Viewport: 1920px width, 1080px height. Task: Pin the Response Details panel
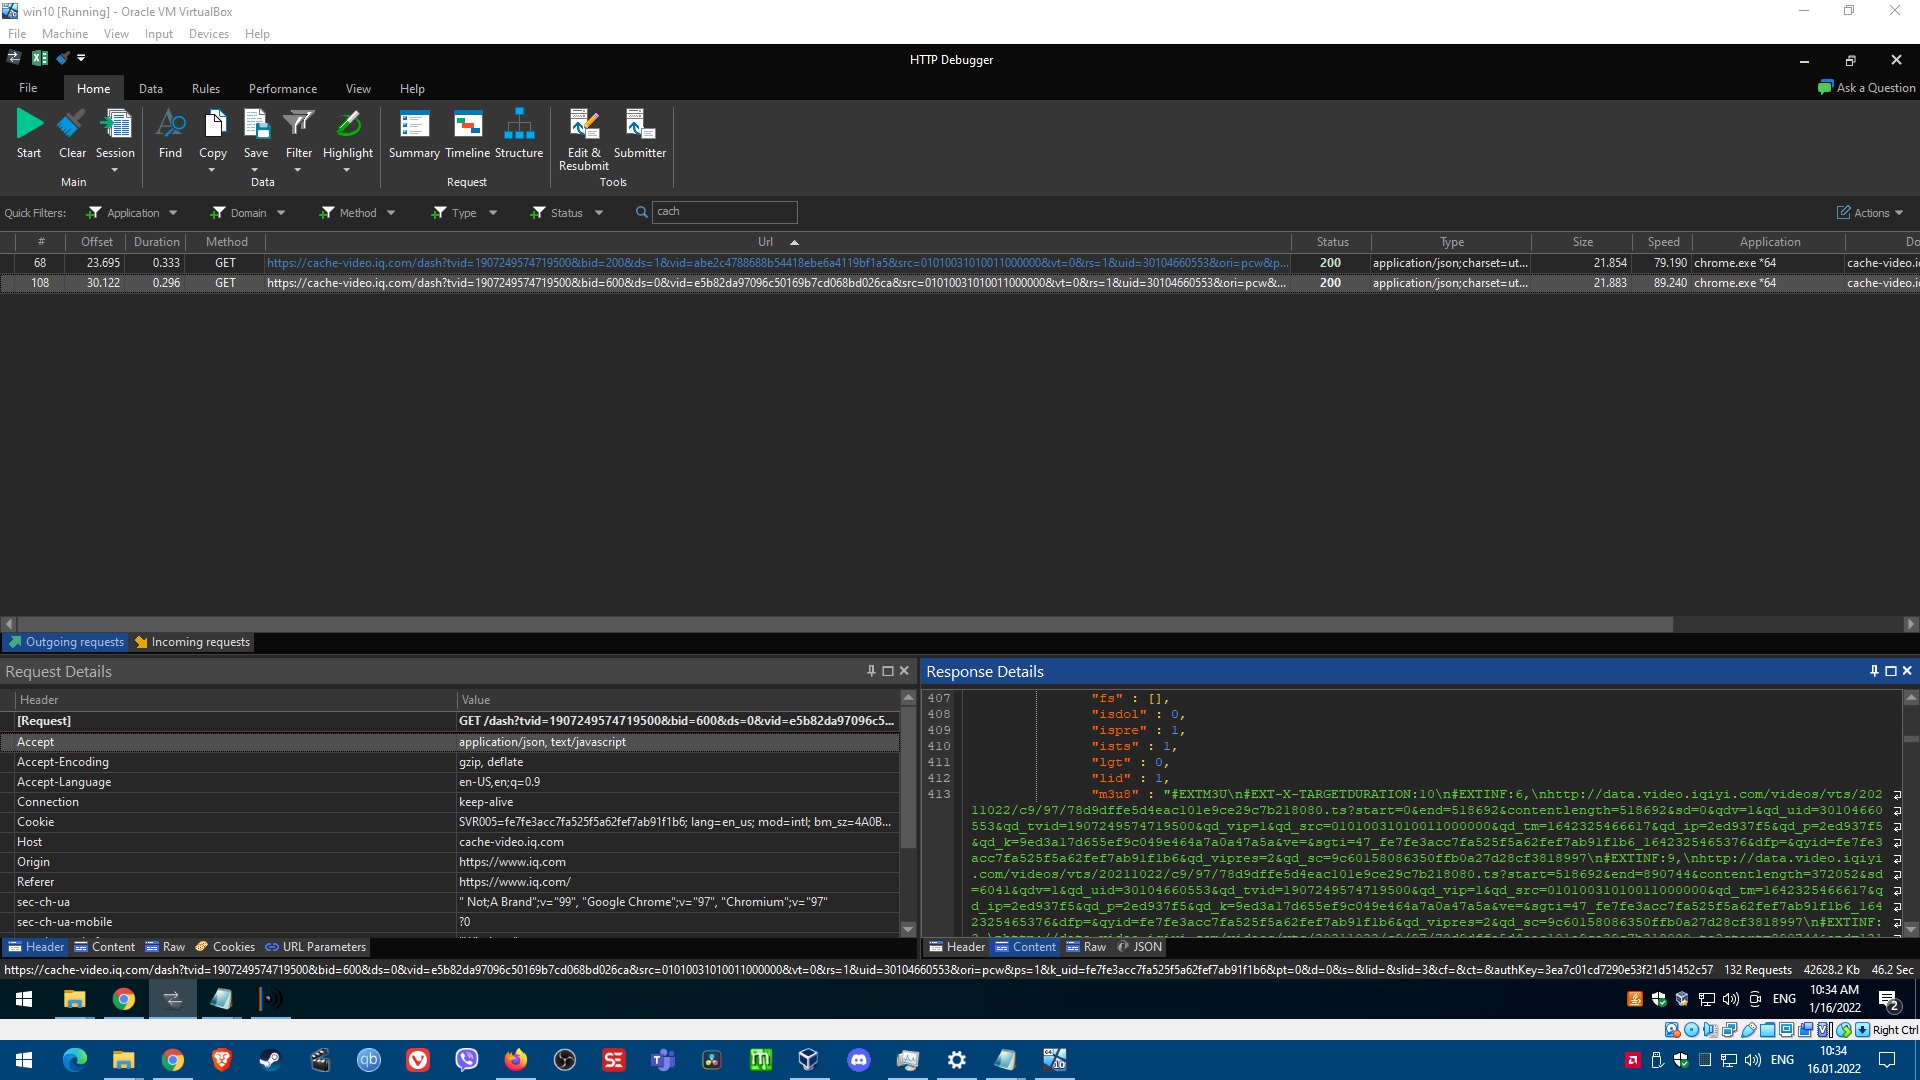tap(1874, 671)
